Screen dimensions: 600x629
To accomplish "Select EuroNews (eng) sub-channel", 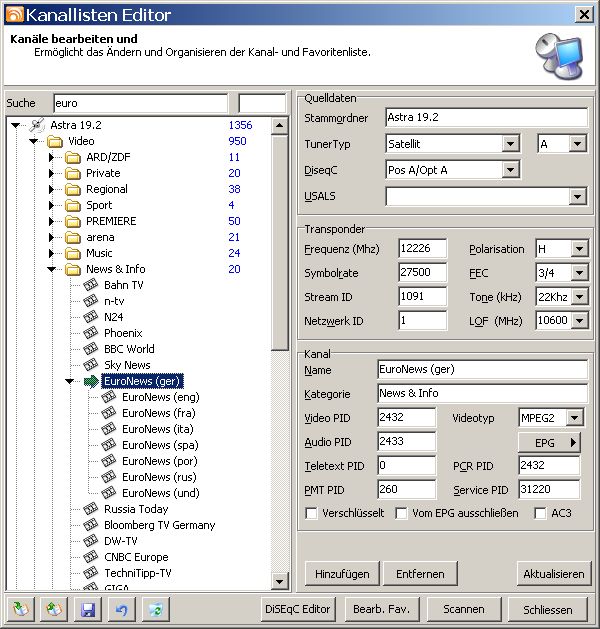I will coord(160,397).
